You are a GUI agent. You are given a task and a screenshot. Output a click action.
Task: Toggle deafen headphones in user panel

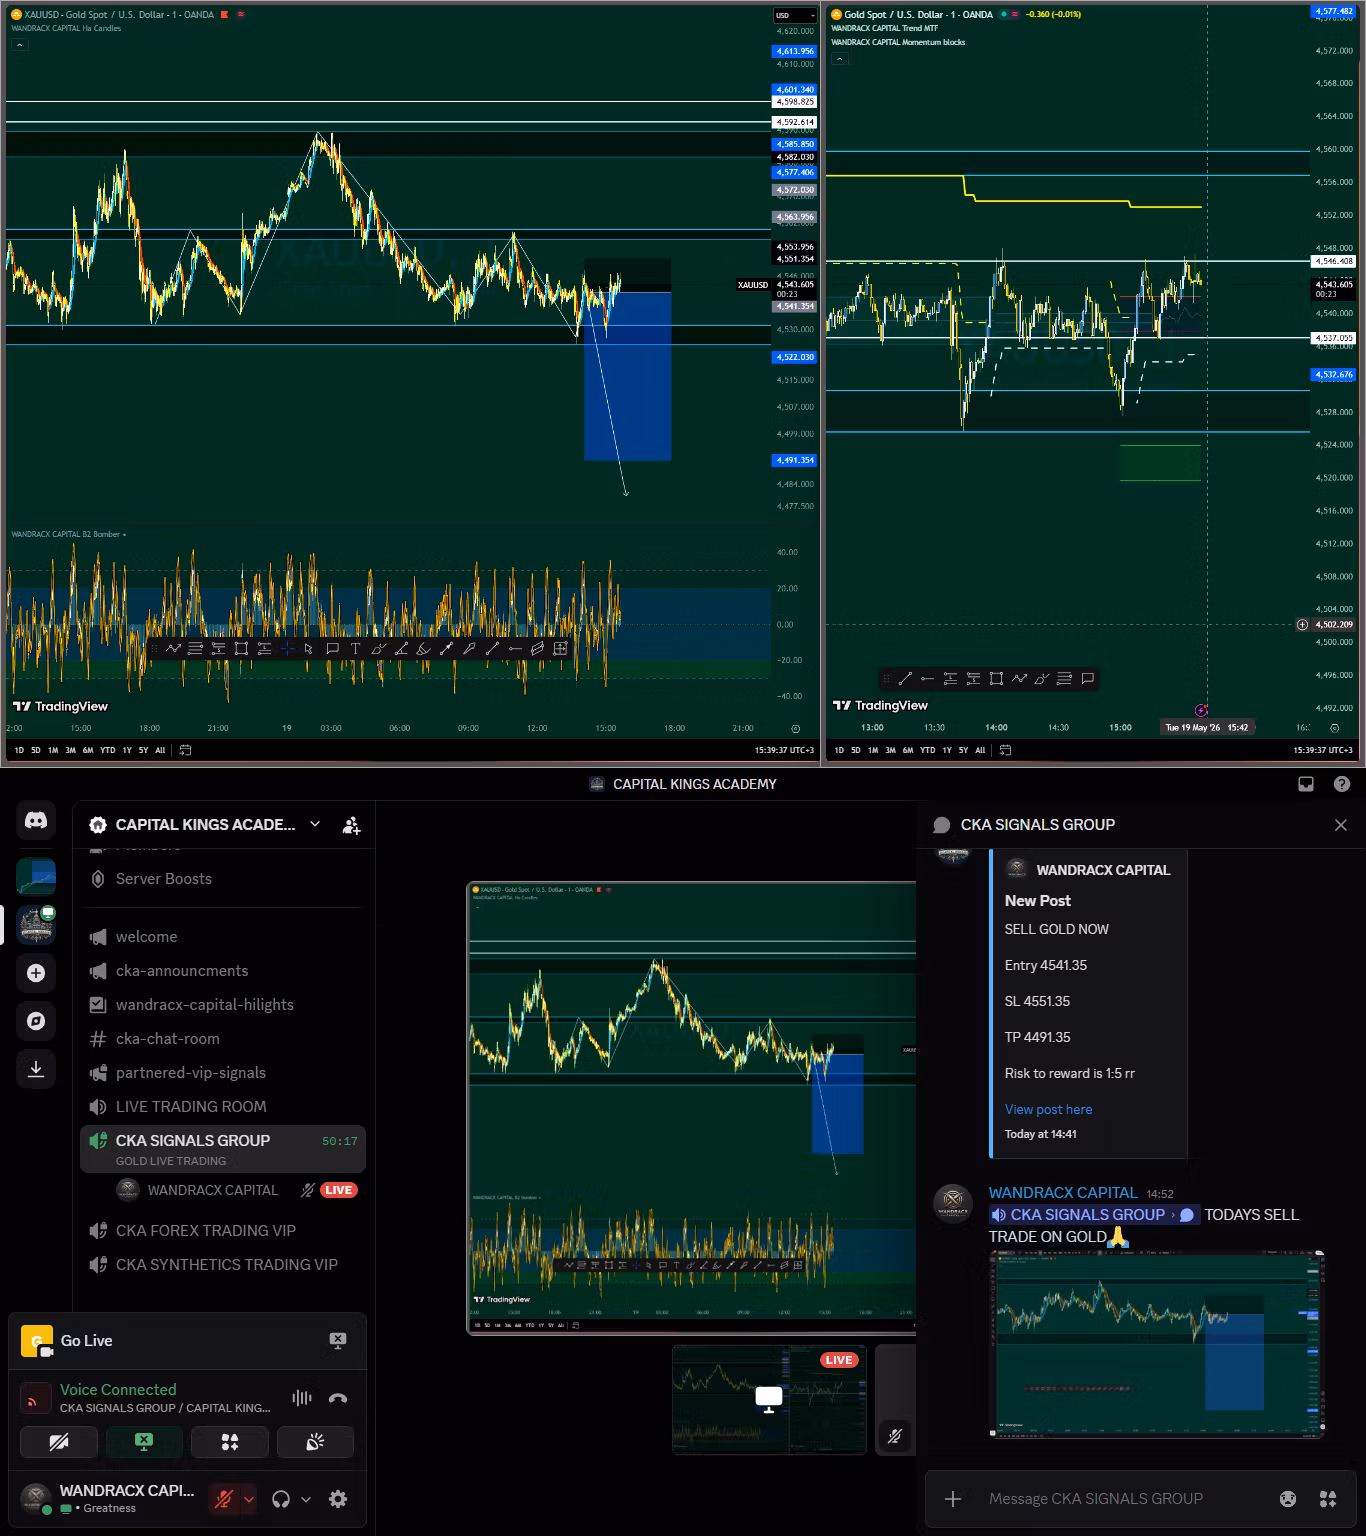point(281,1499)
